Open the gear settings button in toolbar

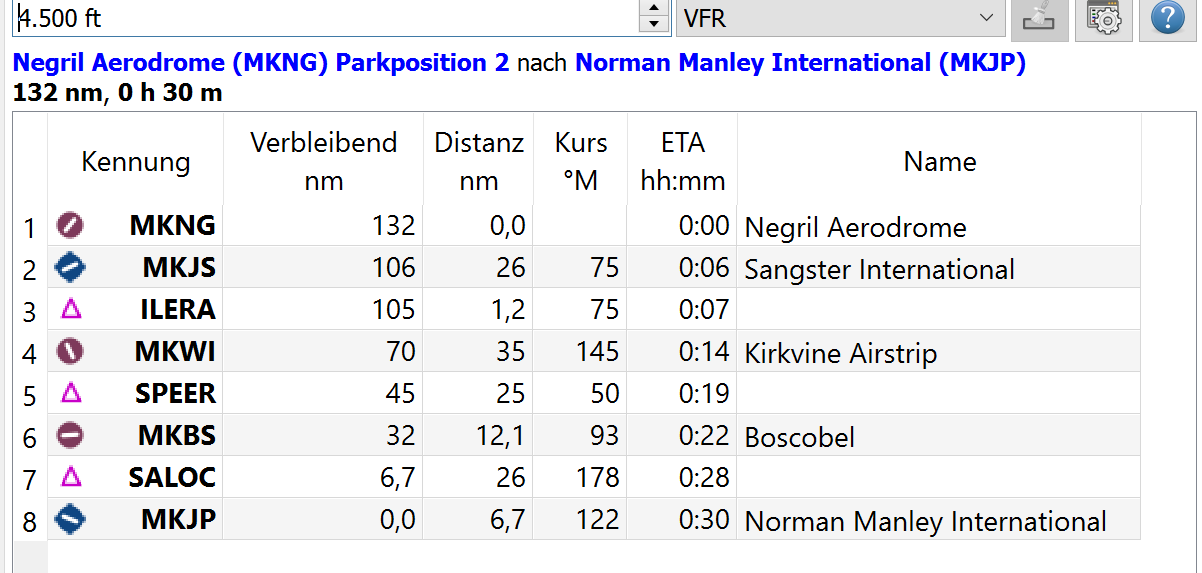click(1103, 17)
